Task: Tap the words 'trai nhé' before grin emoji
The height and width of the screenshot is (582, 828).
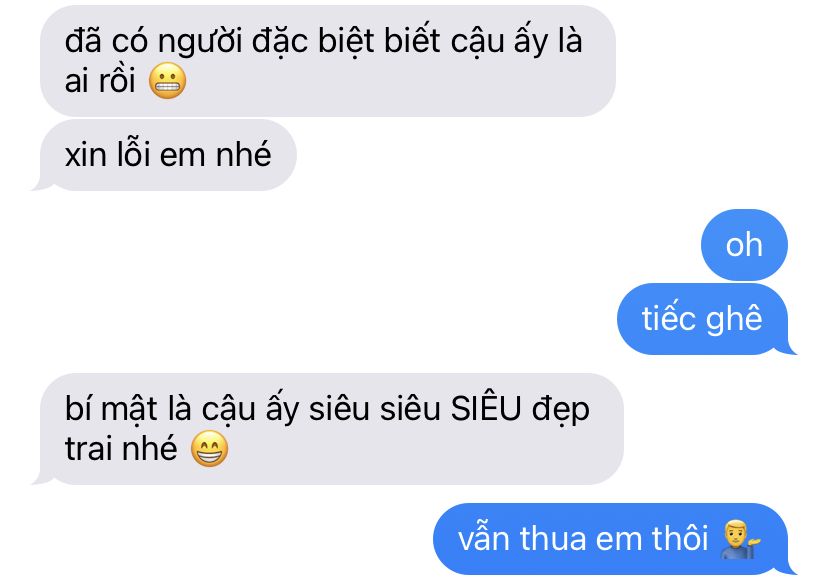Action: pyautogui.click(x=121, y=449)
